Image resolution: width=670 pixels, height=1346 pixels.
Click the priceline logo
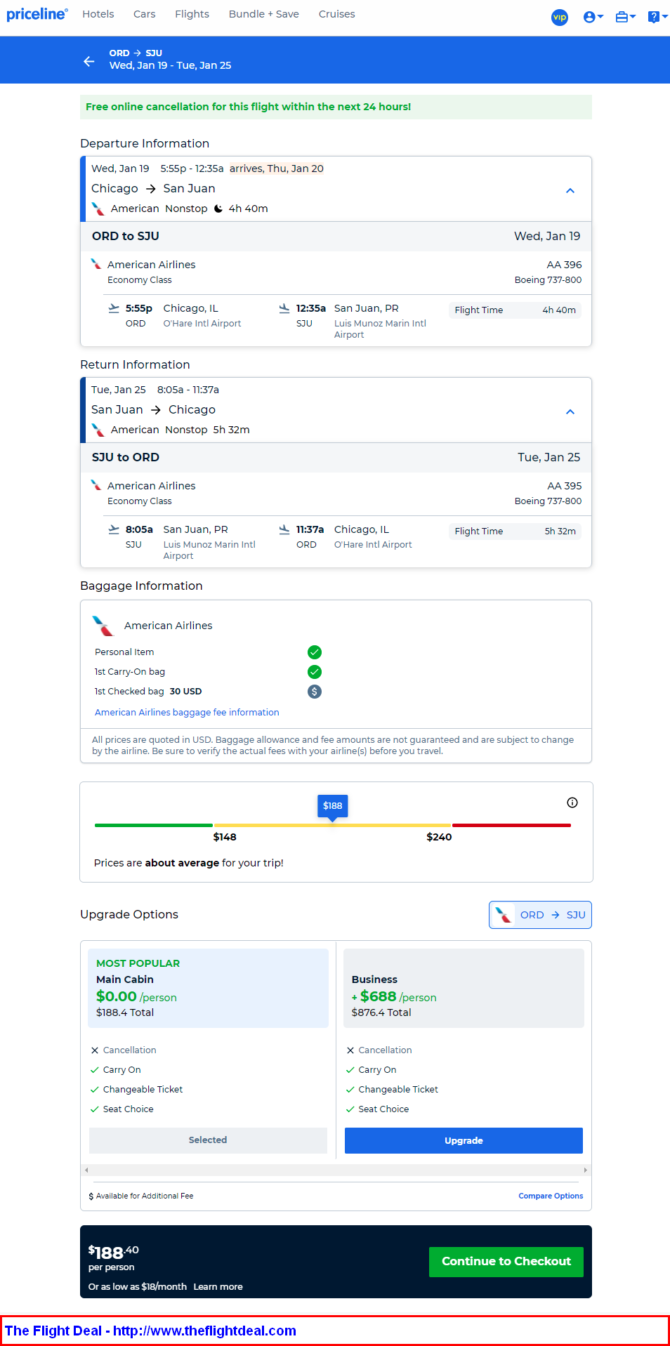(x=37, y=15)
